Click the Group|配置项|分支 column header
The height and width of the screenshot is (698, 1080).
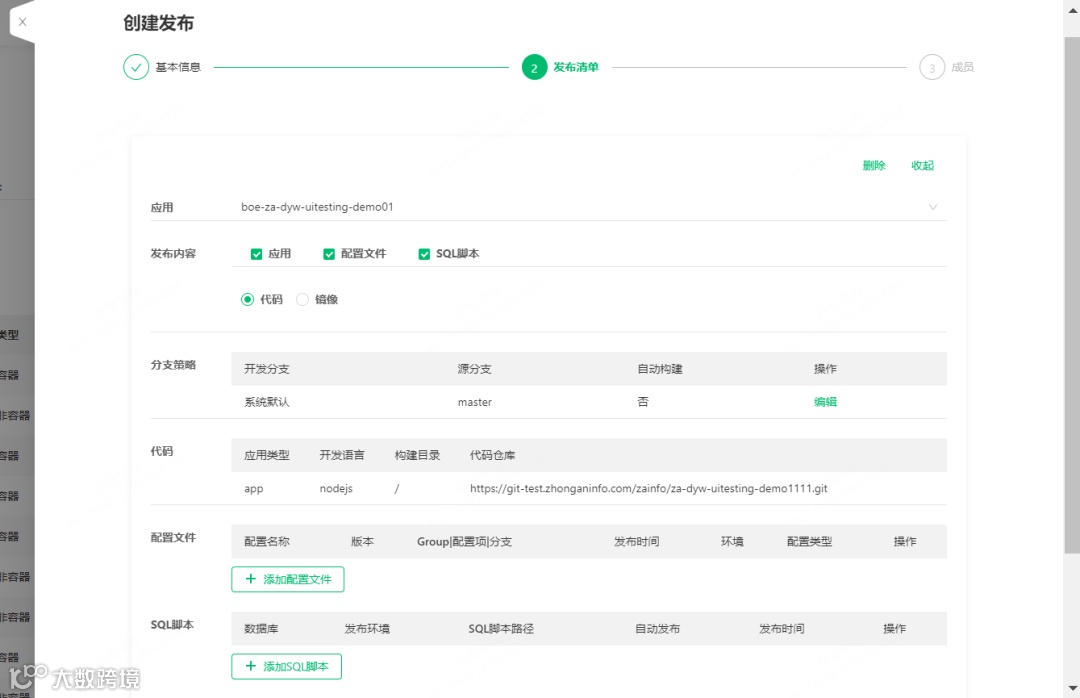(x=464, y=542)
